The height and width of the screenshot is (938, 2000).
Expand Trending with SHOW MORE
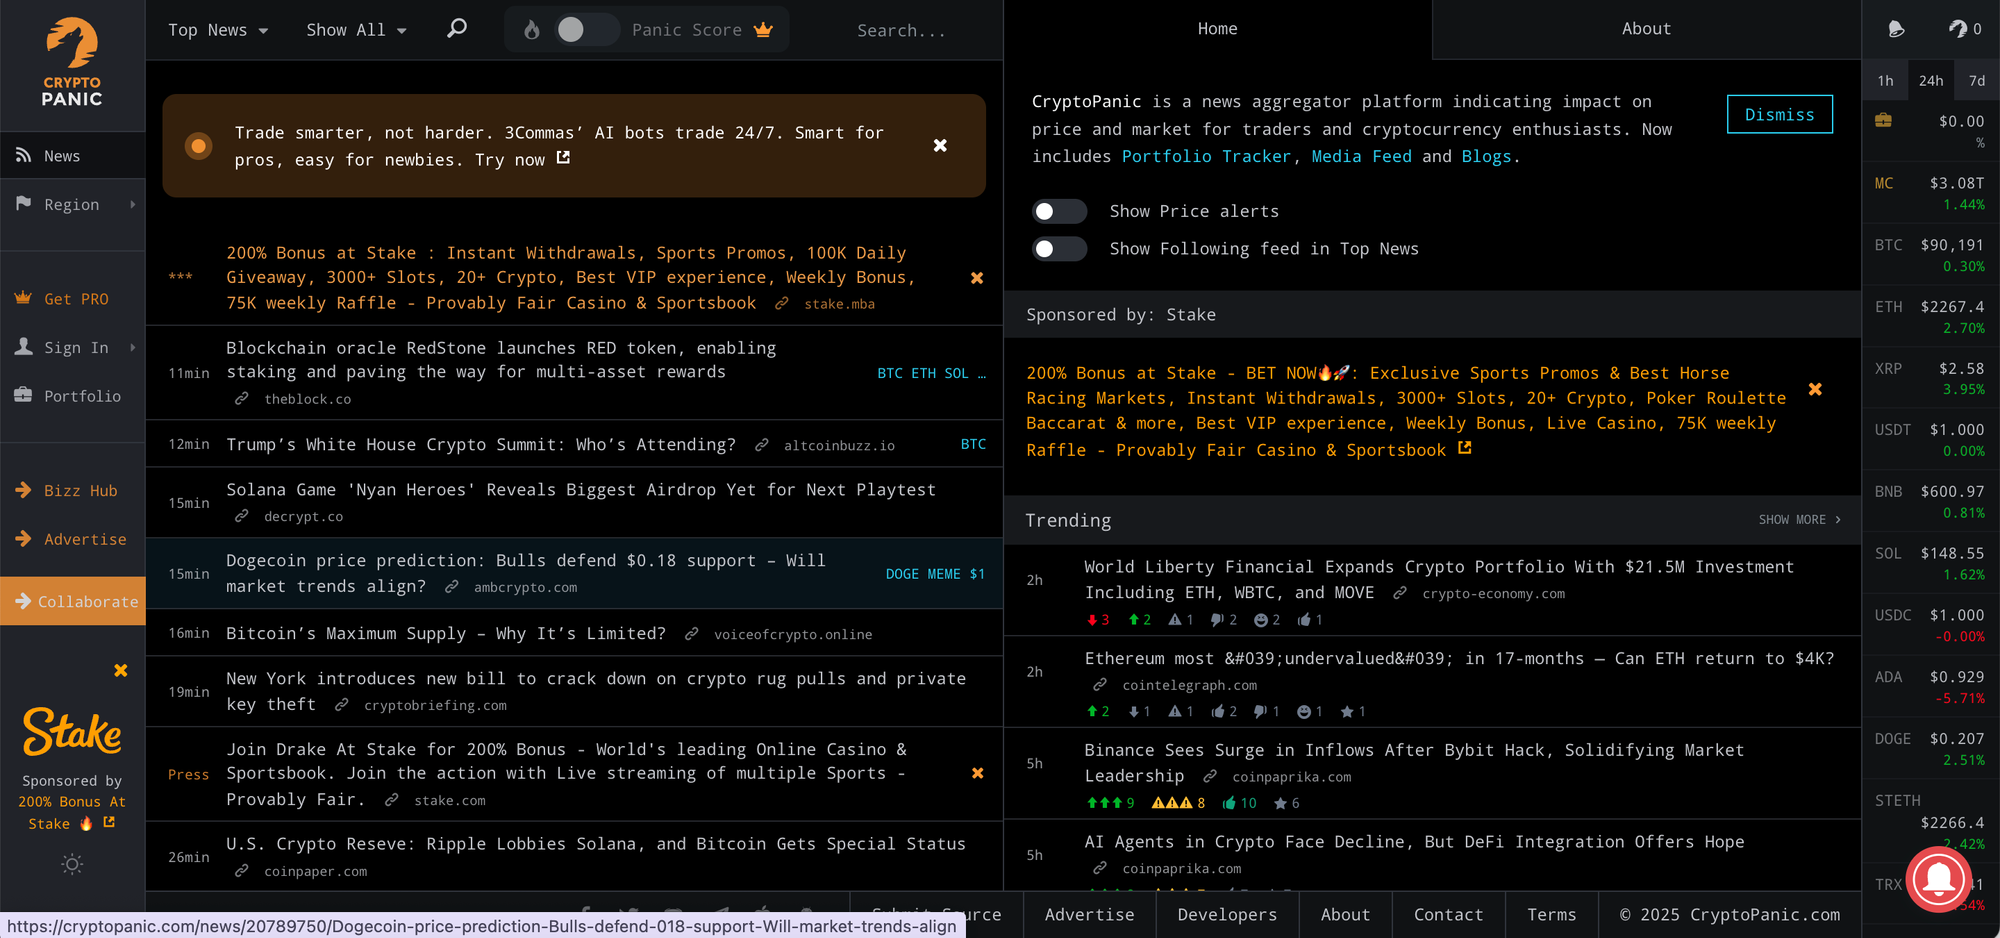pos(1799,520)
